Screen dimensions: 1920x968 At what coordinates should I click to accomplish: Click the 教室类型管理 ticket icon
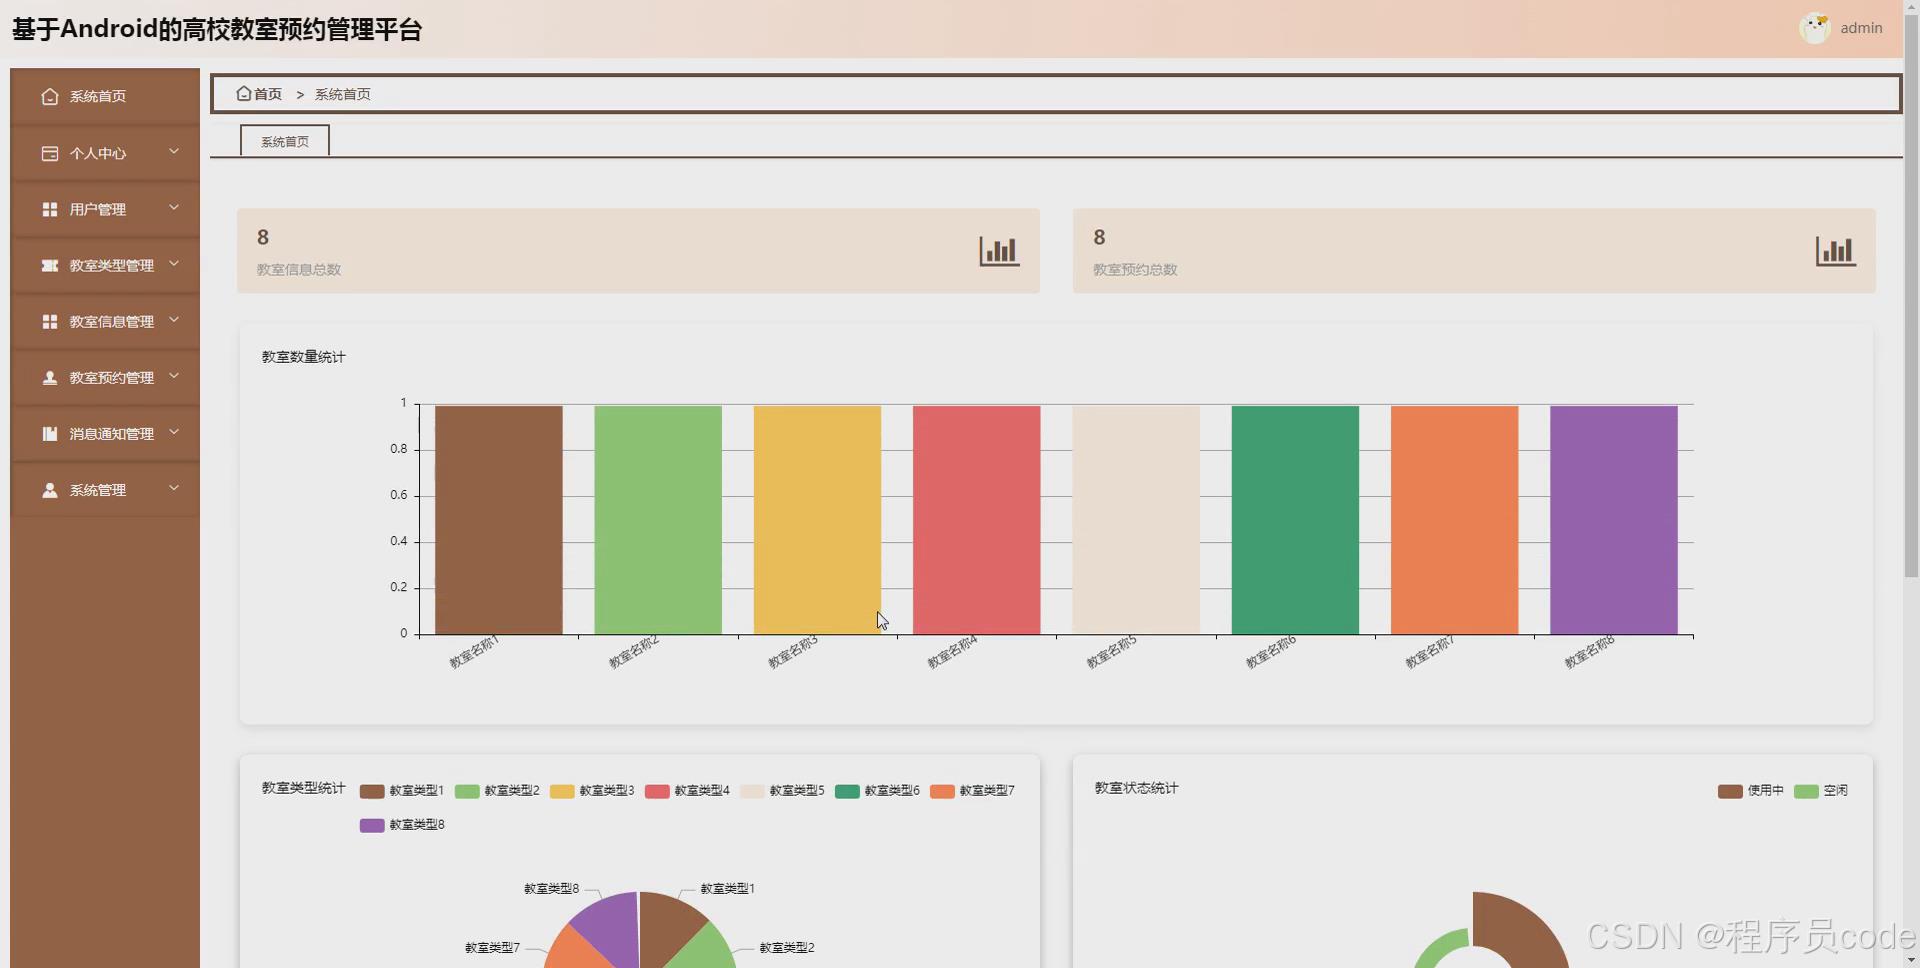click(x=50, y=265)
